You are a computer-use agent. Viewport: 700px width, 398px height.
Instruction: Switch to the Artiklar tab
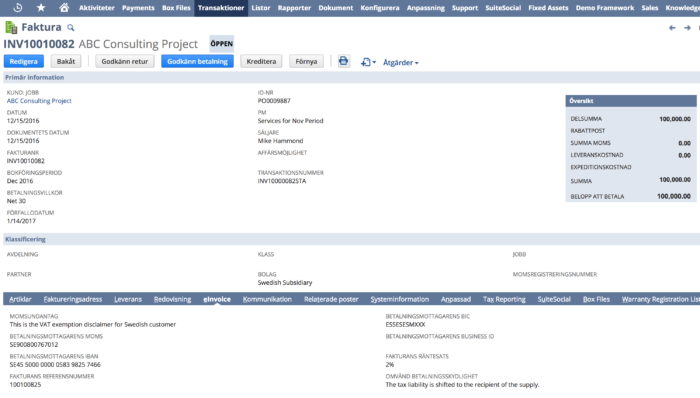coord(20,299)
